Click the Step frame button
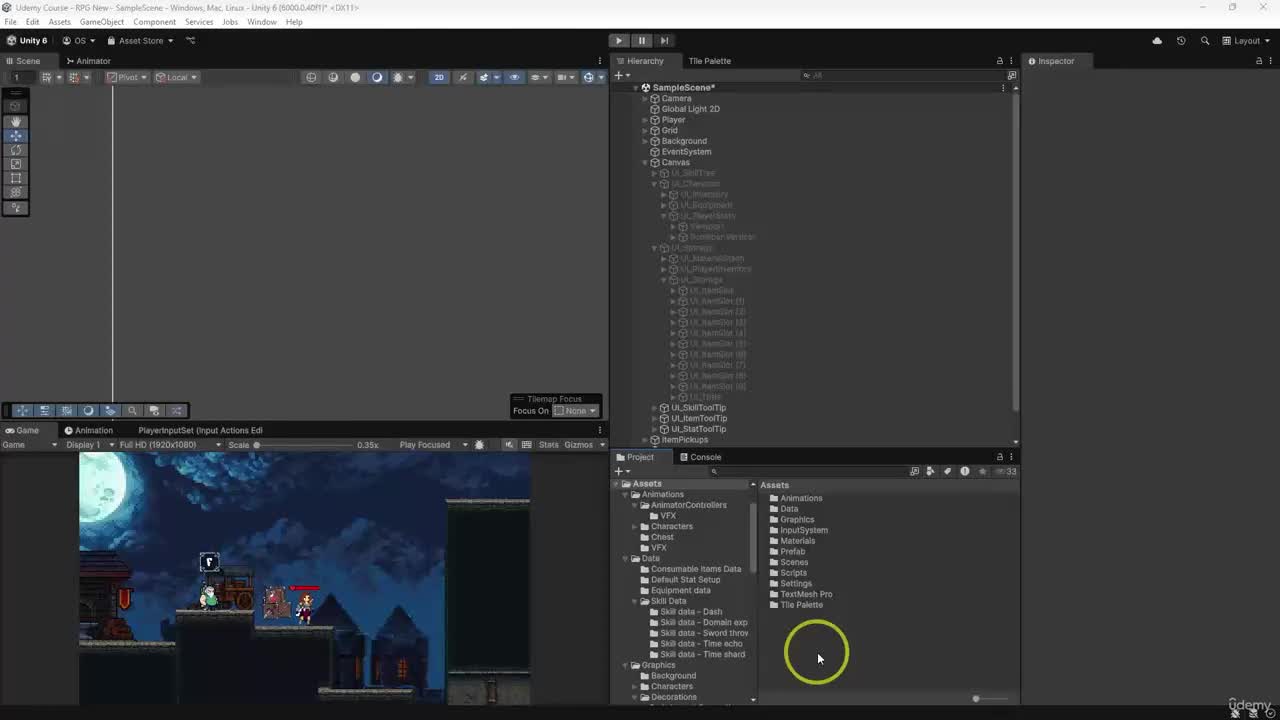The image size is (1280, 720). (x=664, y=40)
